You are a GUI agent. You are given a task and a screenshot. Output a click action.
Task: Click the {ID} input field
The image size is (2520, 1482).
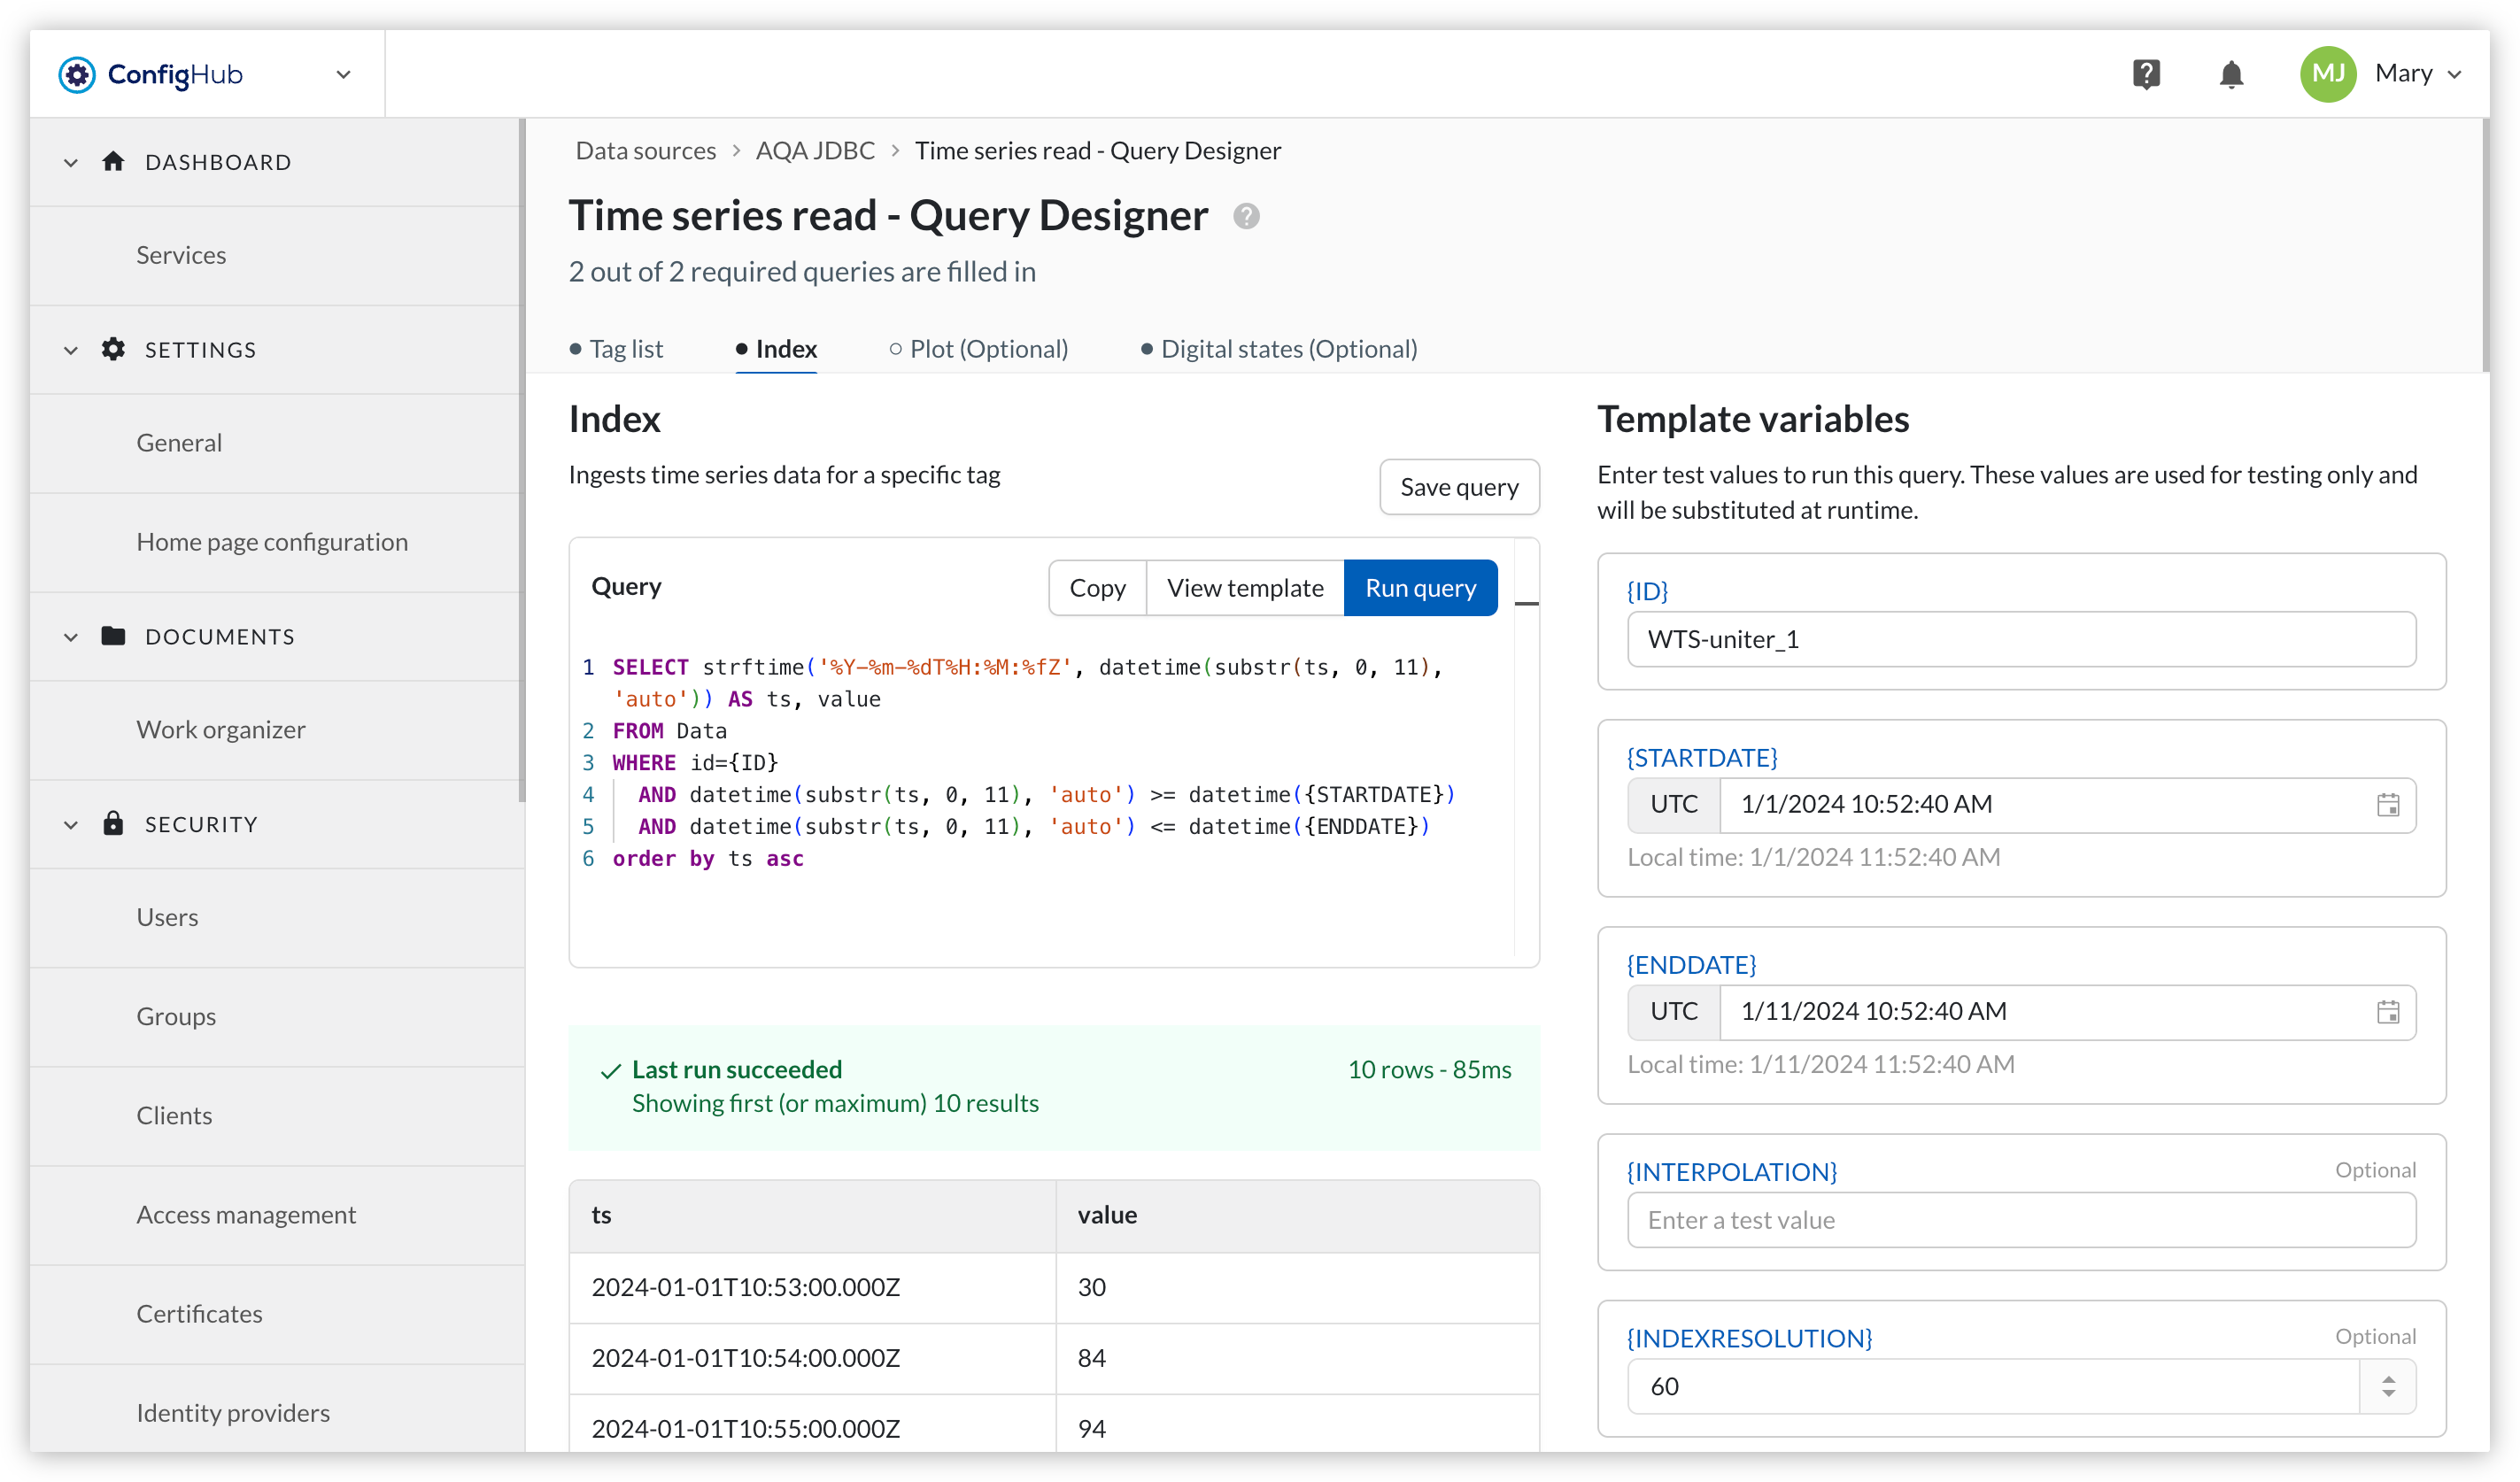2021,639
